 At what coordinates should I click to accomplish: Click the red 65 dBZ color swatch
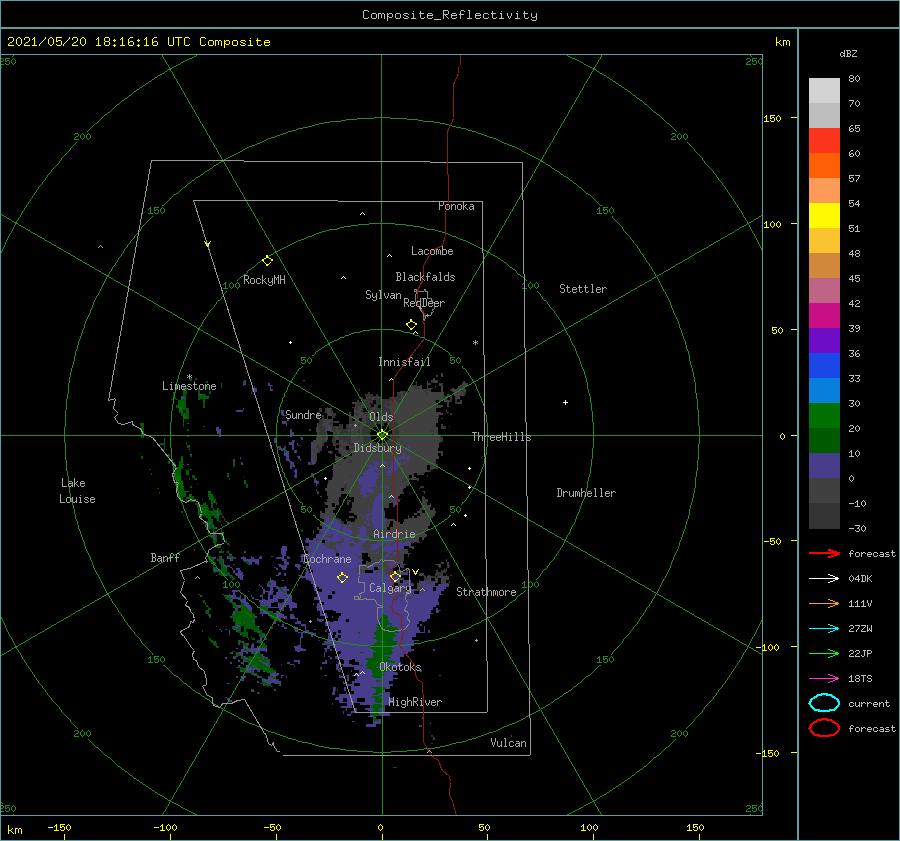coord(824,140)
